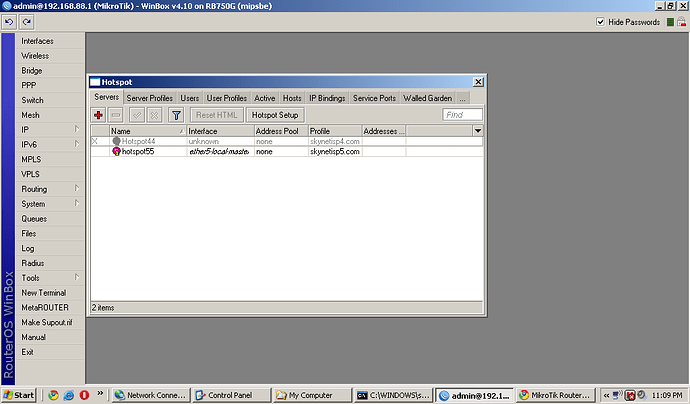Click the Reset HTML button
This screenshot has height=404, width=690.
pyautogui.click(x=217, y=115)
